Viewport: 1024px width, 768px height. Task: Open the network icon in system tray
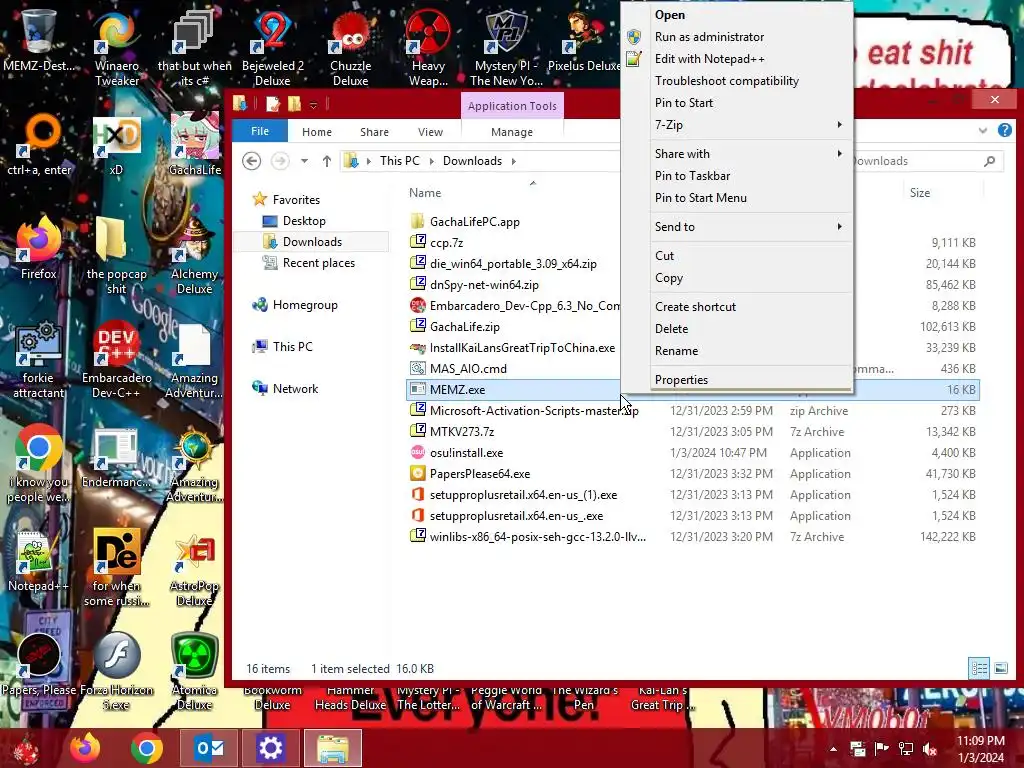[906, 748]
